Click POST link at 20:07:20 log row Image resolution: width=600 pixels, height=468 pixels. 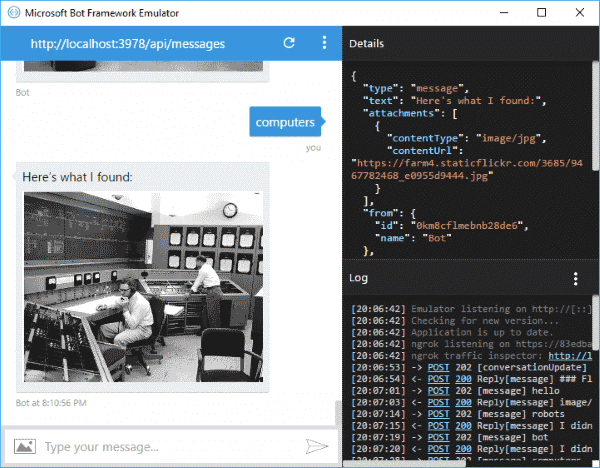(438, 449)
